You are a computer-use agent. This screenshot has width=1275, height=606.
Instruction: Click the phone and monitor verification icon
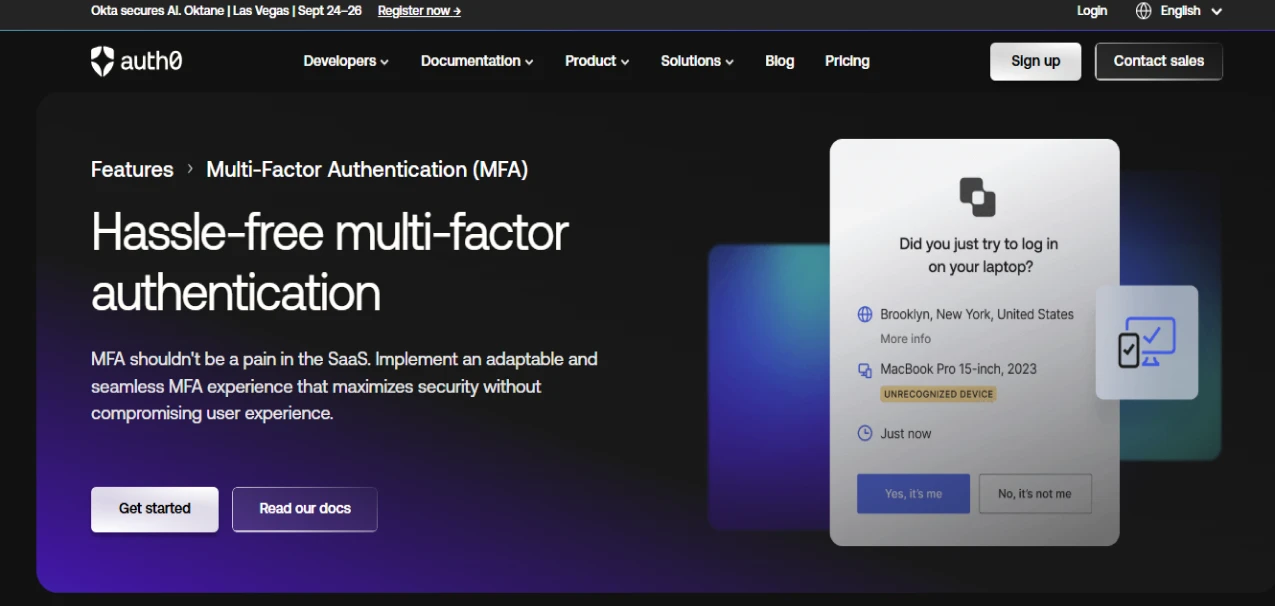(1146, 342)
